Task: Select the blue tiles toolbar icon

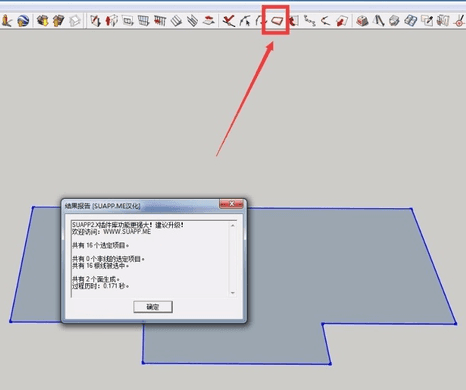Action: pyautogui.click(x=410, y=21)
